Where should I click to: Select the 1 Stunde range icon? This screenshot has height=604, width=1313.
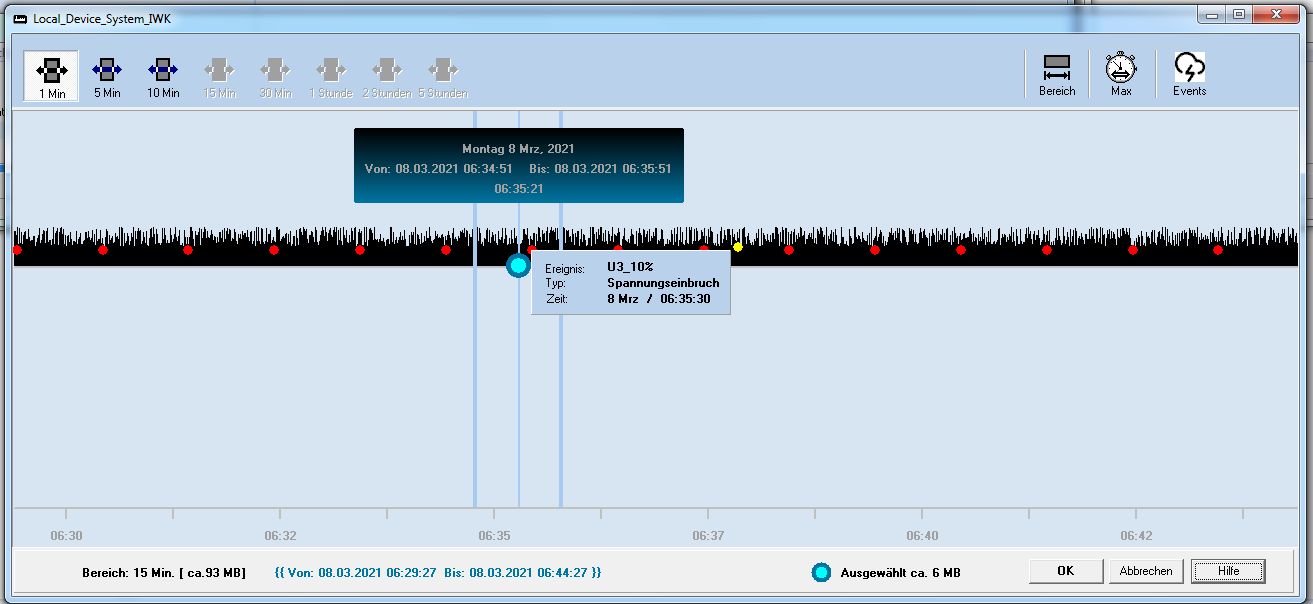pyautogui.click(x=331, y=76)
